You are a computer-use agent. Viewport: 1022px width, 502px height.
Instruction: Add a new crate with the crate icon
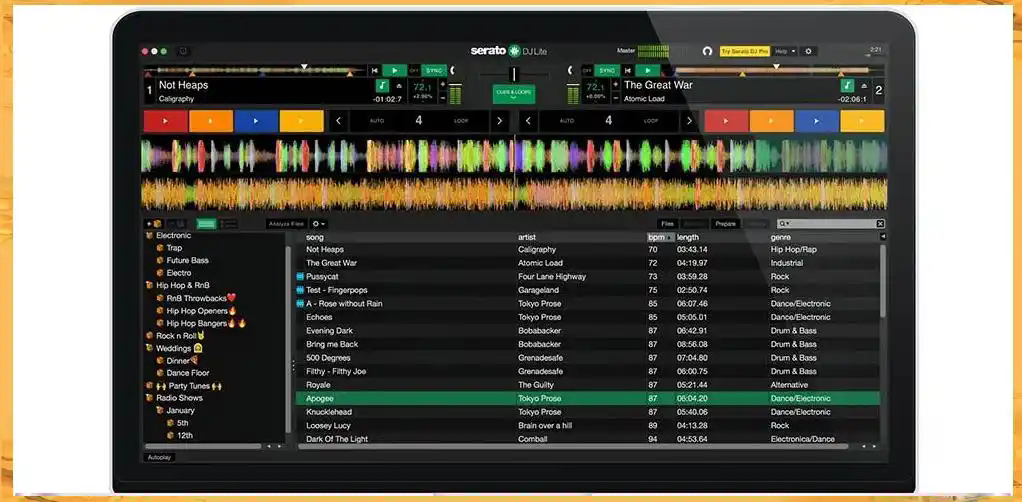point(154,224)
